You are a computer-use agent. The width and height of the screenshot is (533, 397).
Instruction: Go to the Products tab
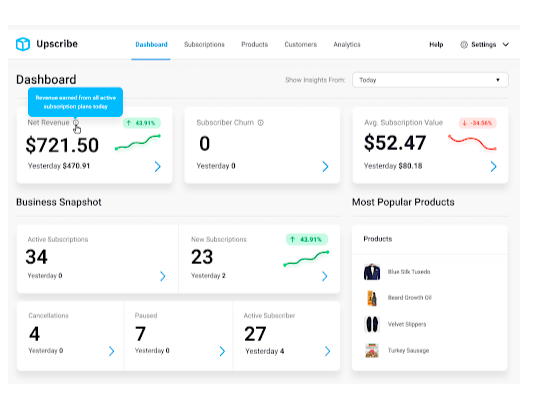tap(255, 45)
